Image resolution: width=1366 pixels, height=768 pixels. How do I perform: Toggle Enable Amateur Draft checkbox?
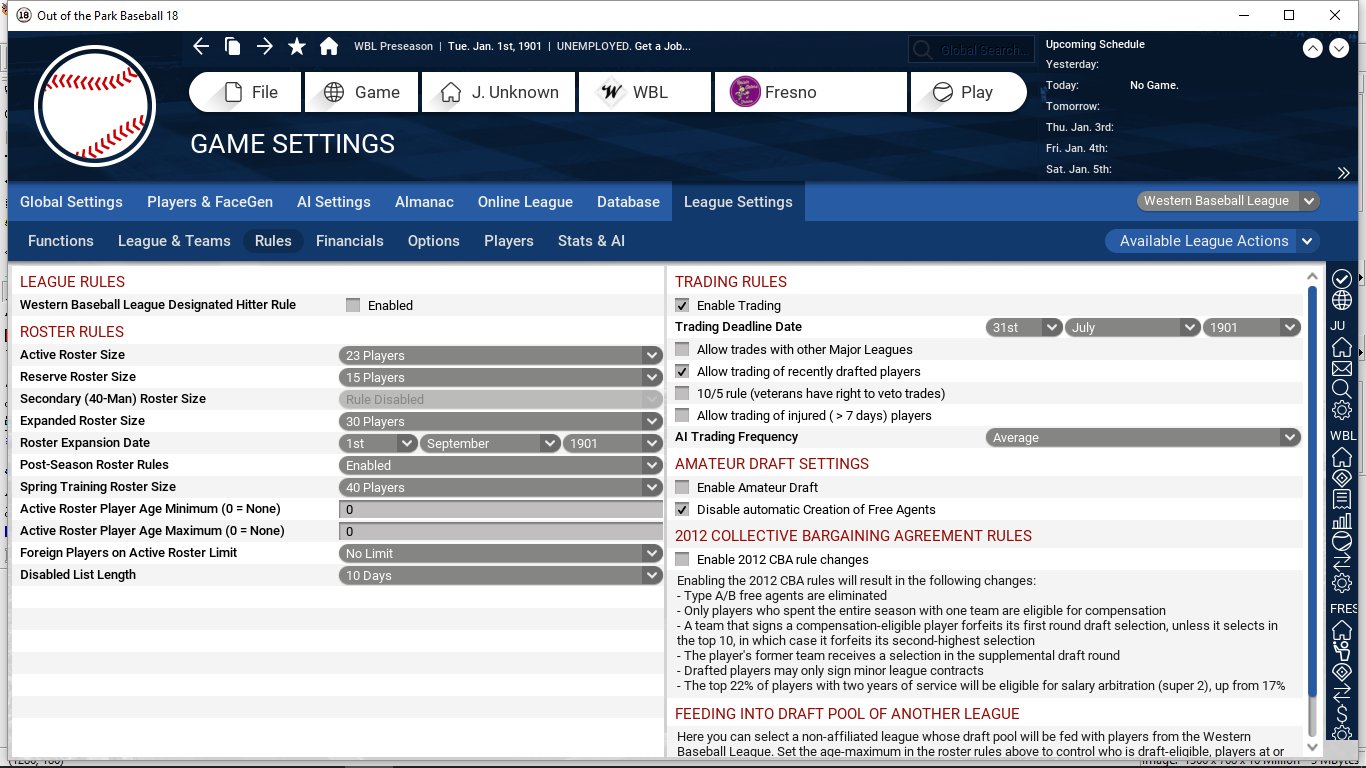point(682,488)
